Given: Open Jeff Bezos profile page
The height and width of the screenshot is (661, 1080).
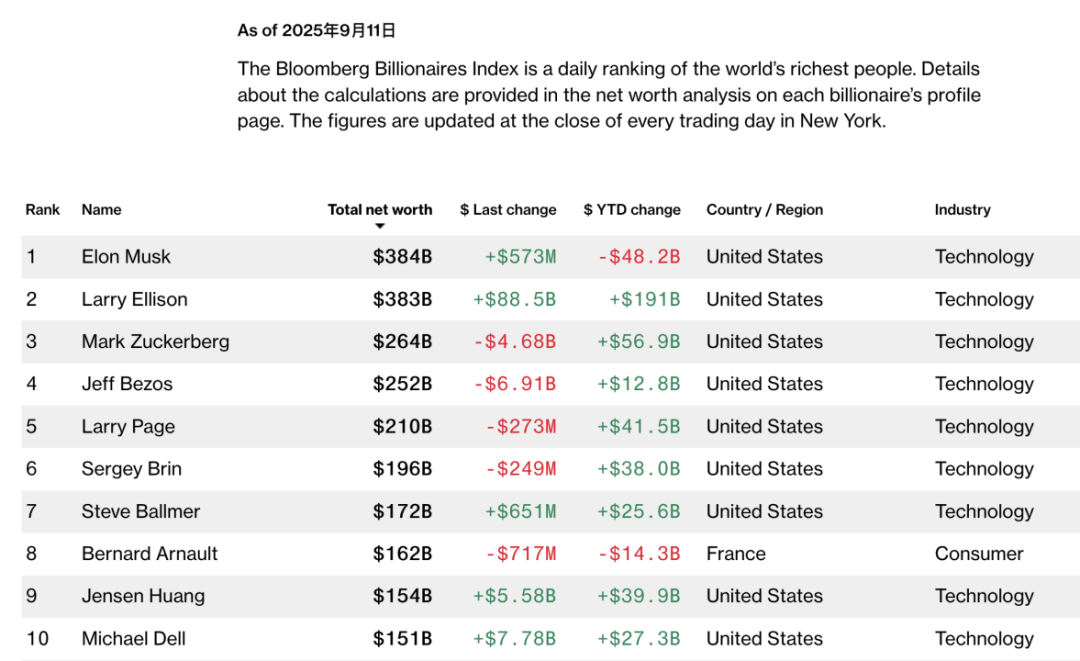Looking at the screenshot, I should [x=127, y=384].
